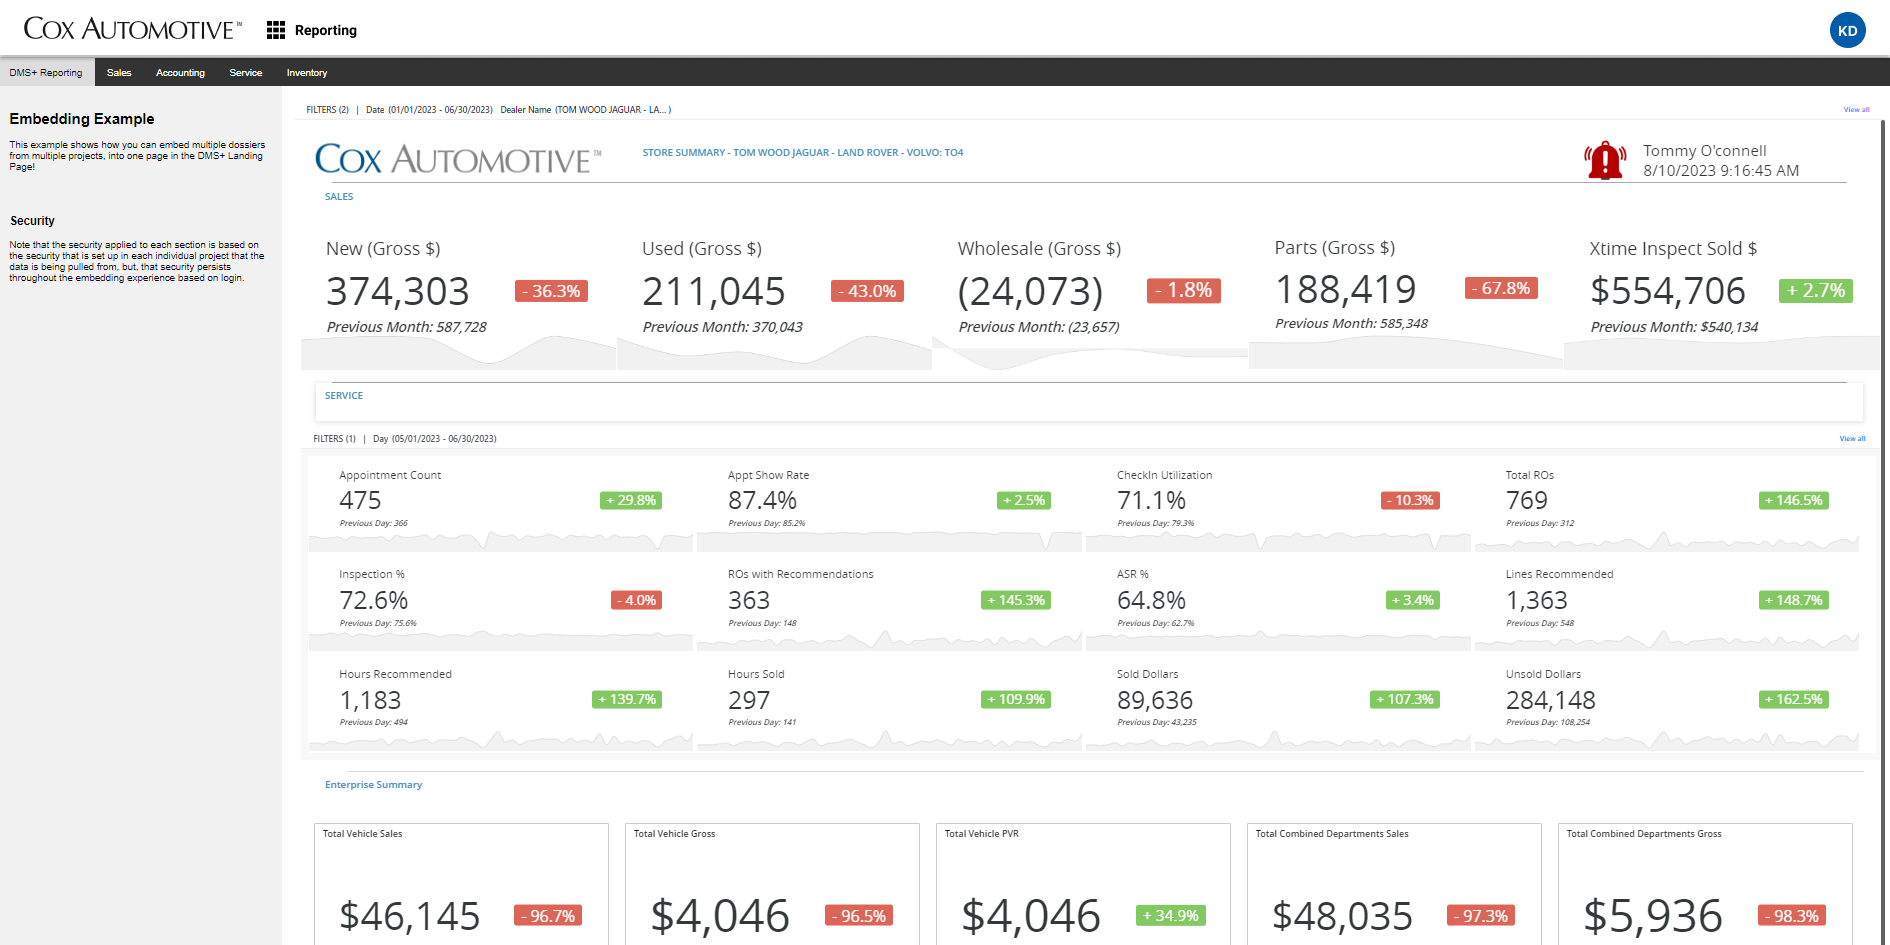Click the -36.3% badge for New Gross

(x=551, y=291)
